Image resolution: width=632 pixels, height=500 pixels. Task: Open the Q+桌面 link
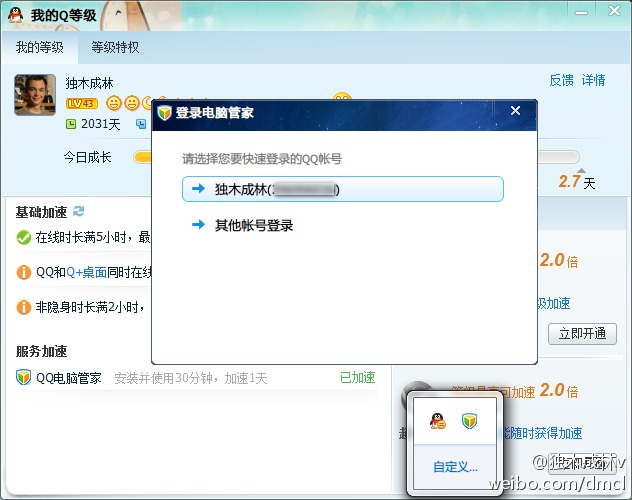pyautogui.click(x=86, y=272)
